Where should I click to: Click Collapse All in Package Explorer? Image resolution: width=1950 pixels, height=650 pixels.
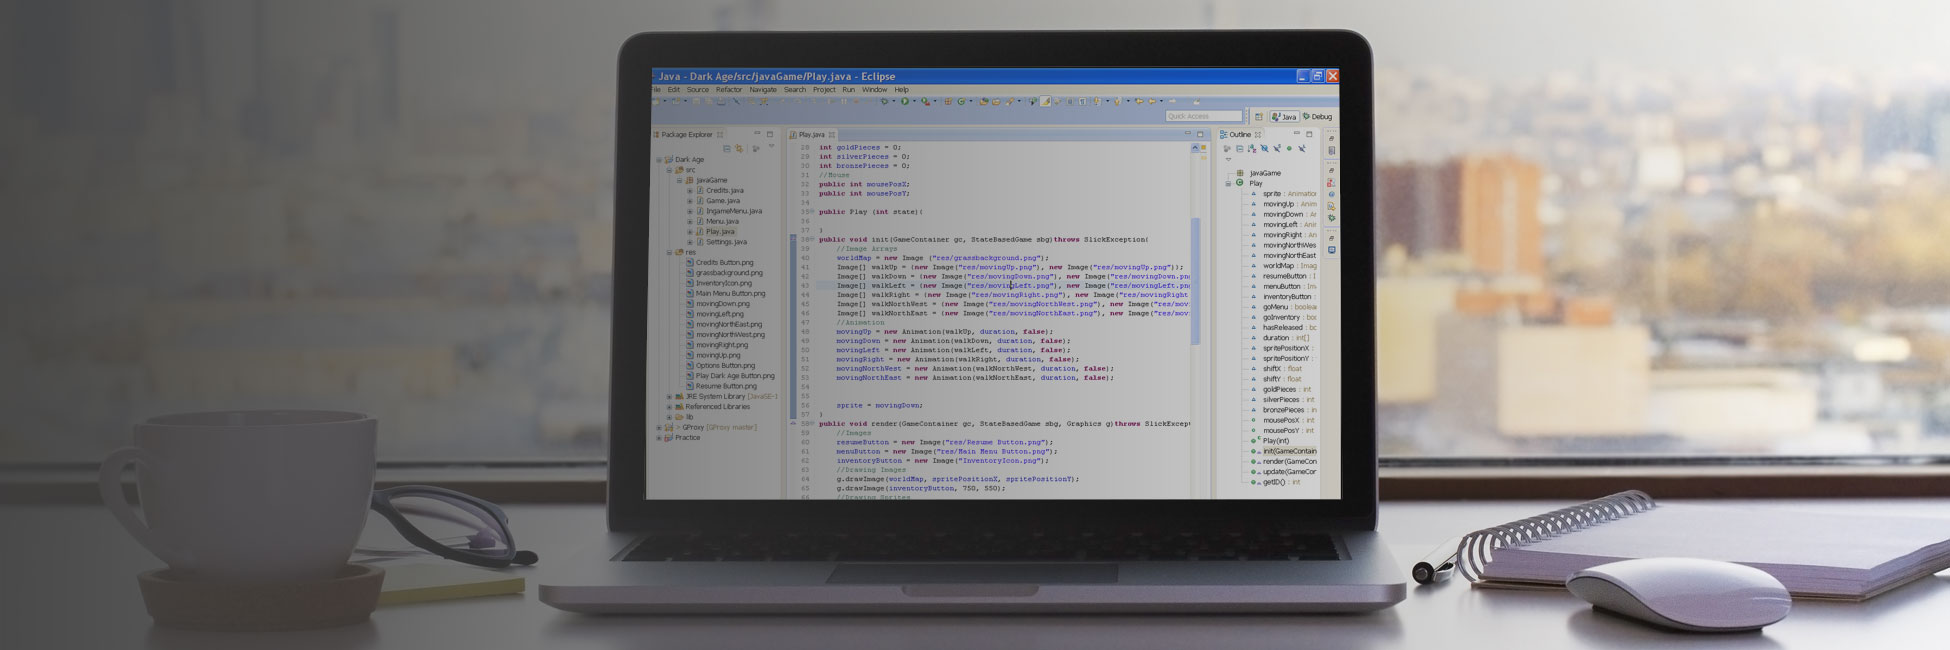coord(727,148)
